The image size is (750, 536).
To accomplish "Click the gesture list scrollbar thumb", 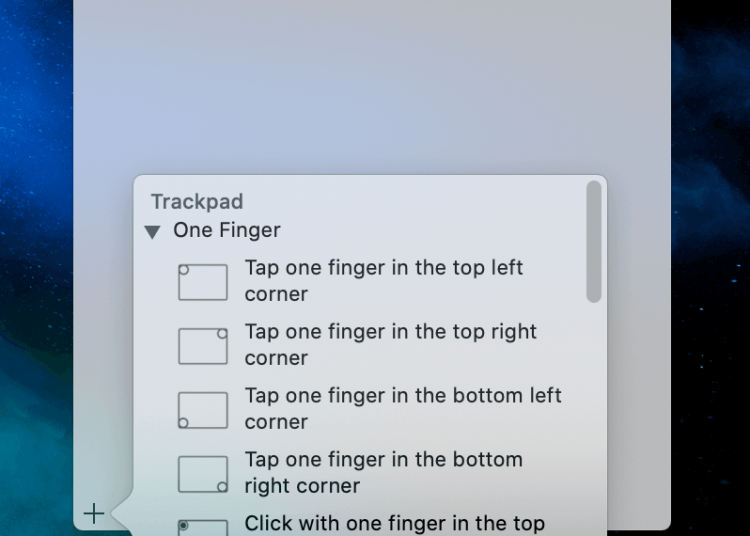I will pyautogui.click(x=594, y=241).
